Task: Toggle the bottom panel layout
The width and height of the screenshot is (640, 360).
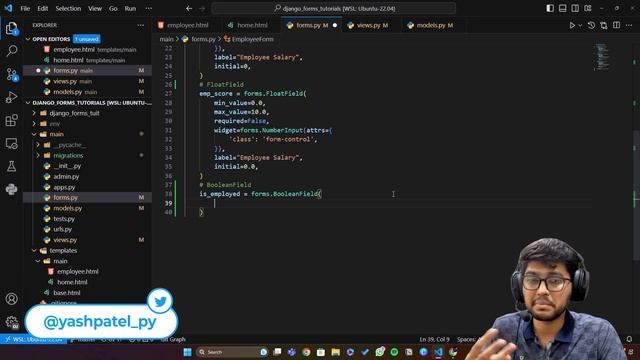Action: (x=562, y=8)
